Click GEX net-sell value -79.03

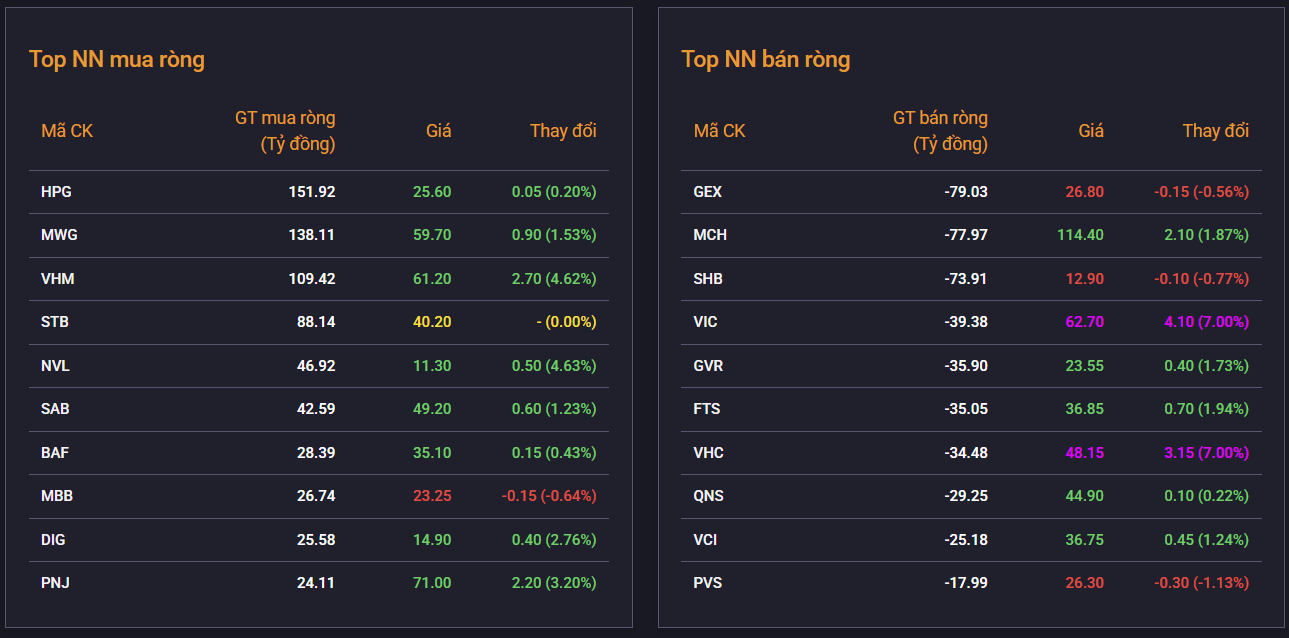(x=966, y=192)
